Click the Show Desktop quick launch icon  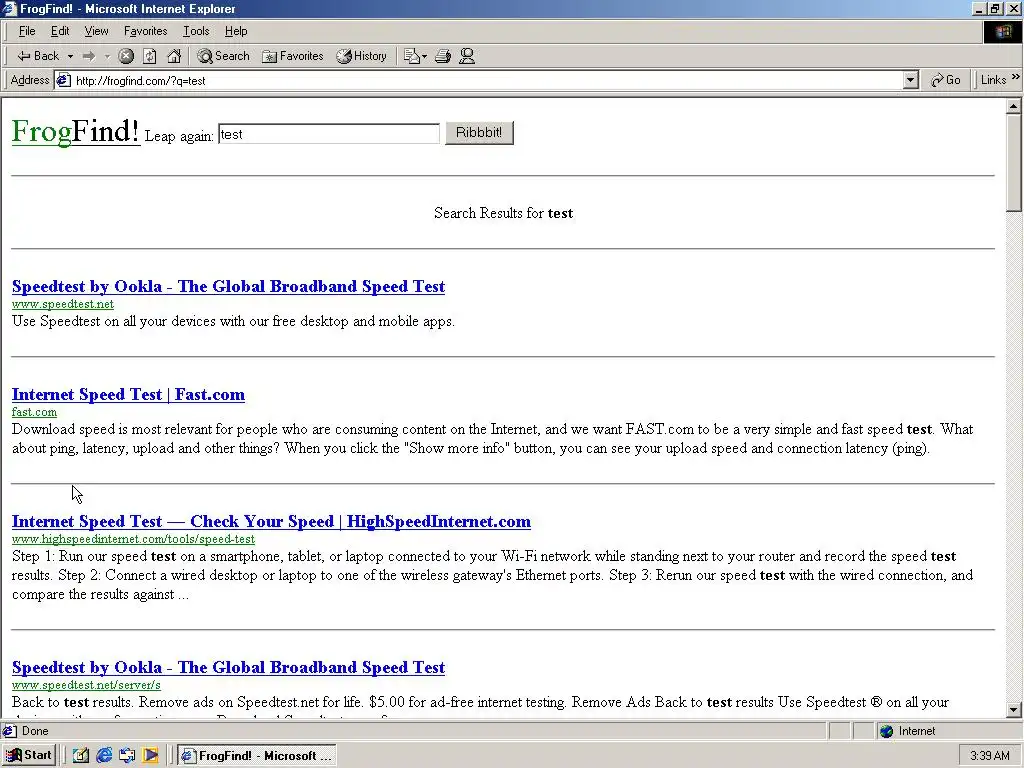click(x=80, y=756)
